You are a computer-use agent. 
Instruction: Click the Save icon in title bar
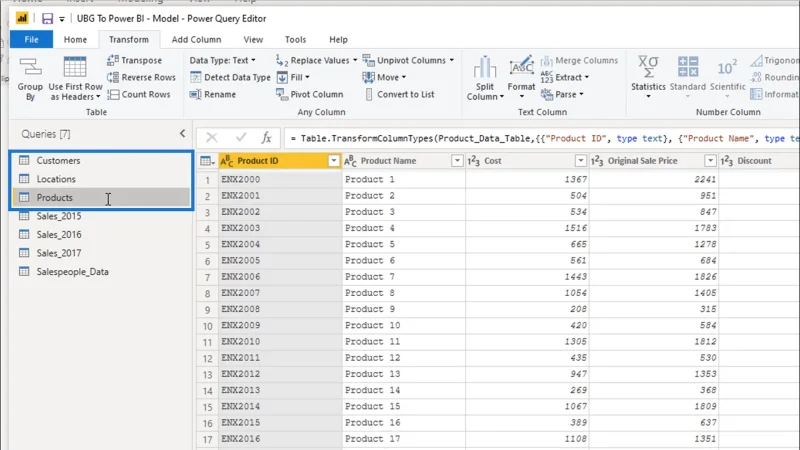[47, 19]
